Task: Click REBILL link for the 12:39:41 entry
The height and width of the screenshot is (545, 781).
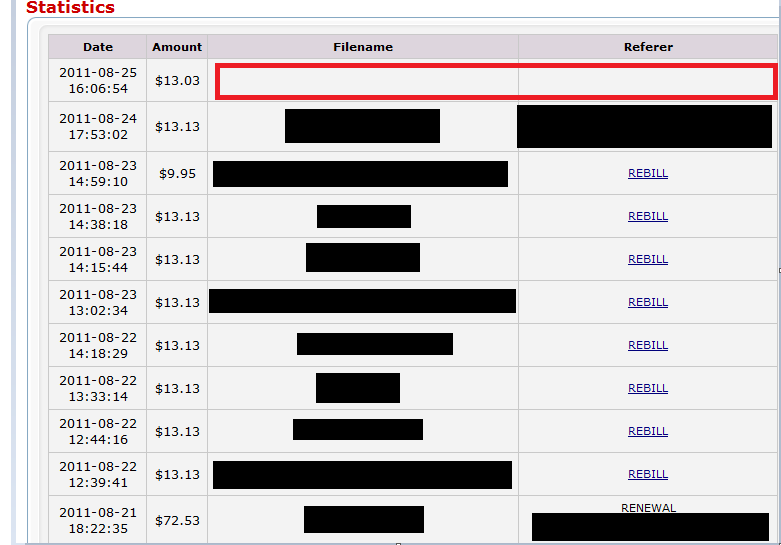Action: (648, 474)
